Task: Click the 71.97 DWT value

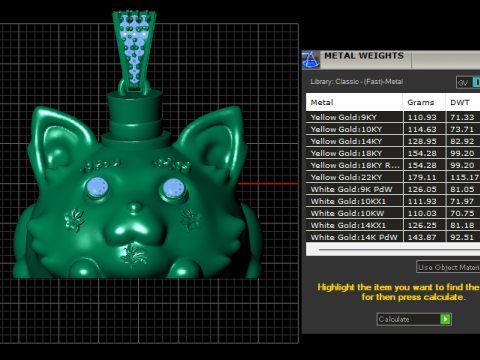Action: (x=462, y=201)
